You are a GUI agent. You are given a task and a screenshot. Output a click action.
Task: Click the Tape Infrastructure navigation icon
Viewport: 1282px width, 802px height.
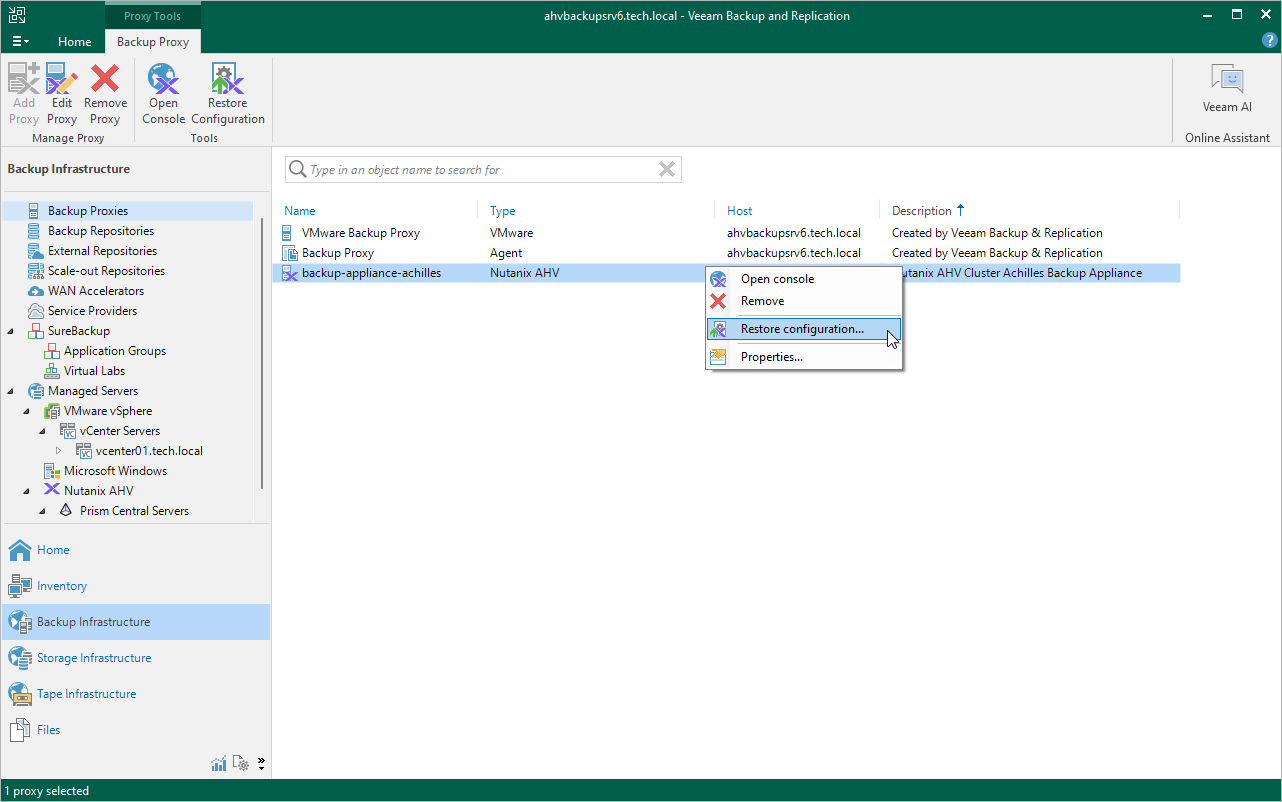pos(20,694)
